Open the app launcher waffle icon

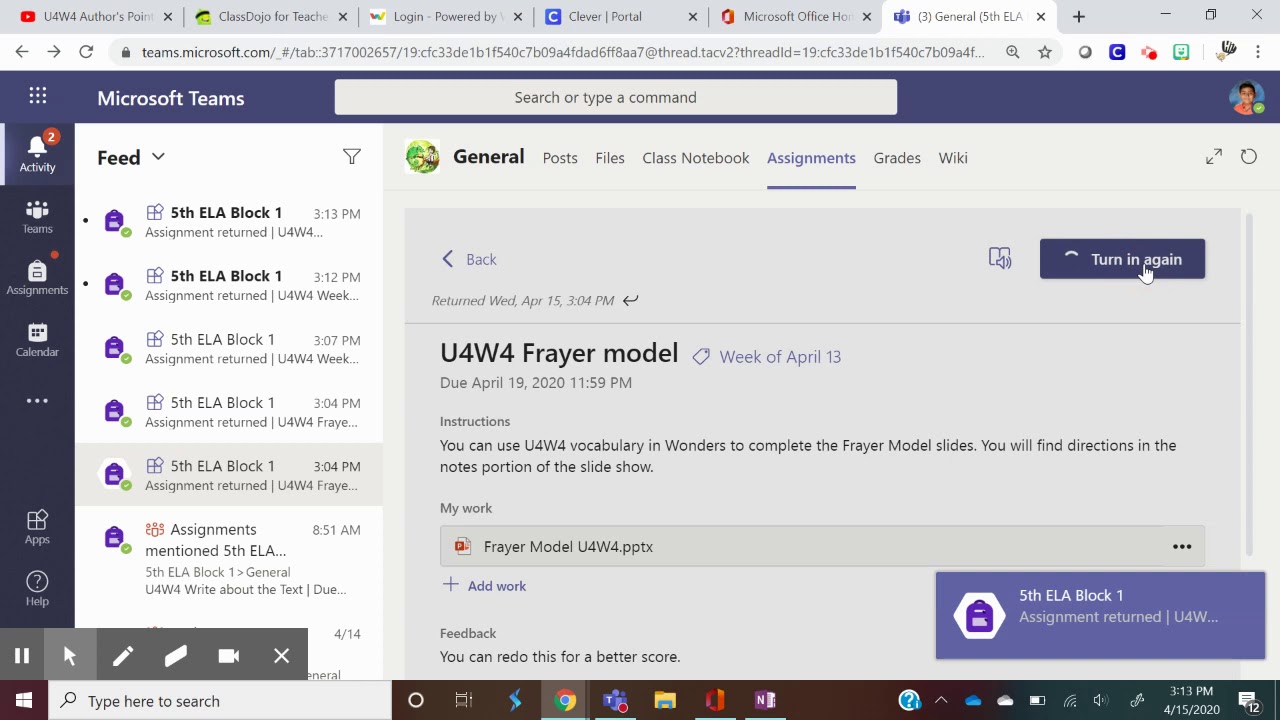click(38, 96)
